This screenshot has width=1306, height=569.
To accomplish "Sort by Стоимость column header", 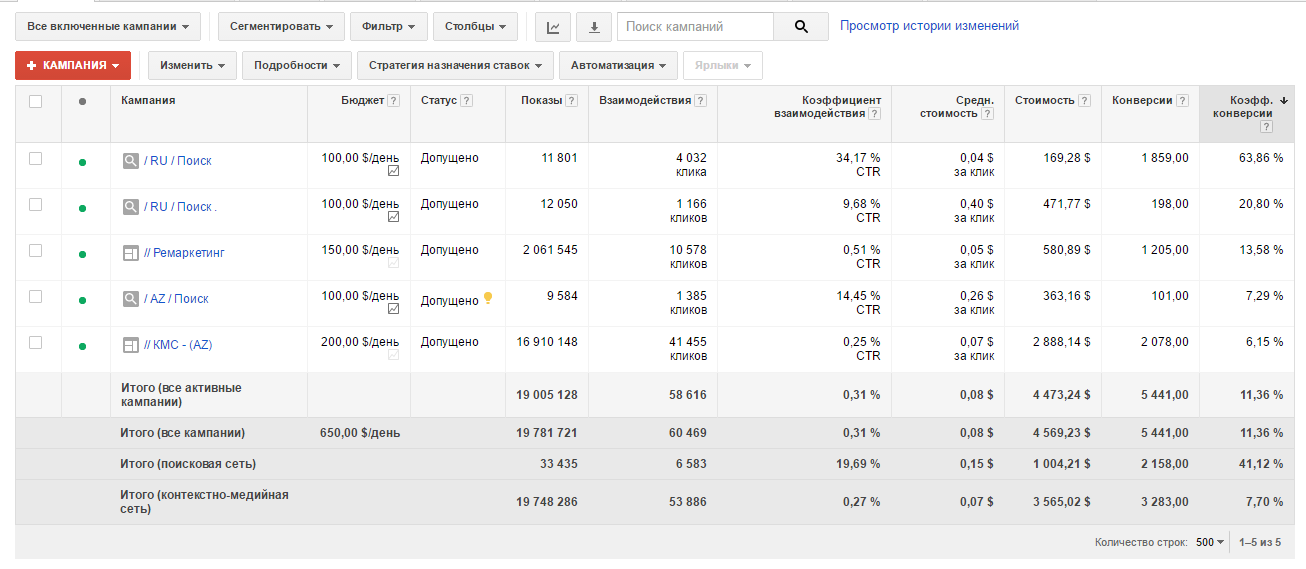I will point(1044,100).
